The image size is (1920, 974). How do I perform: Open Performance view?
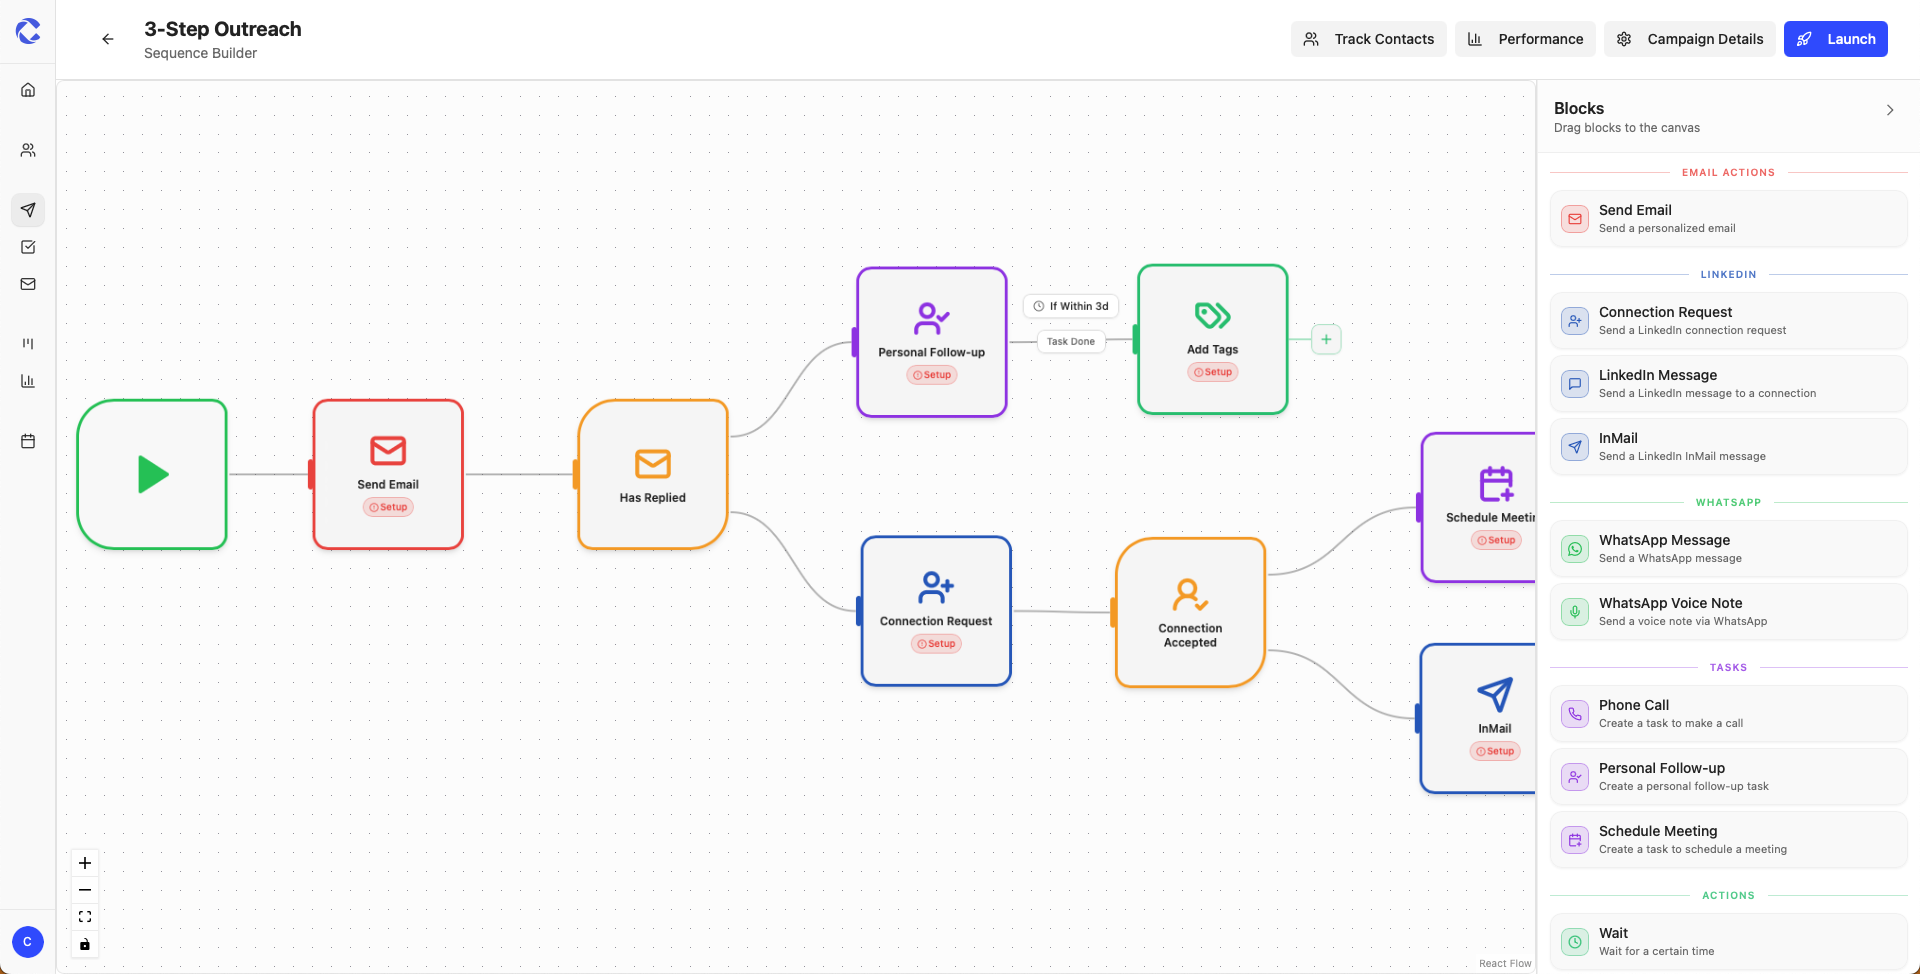coord(1525,39)
